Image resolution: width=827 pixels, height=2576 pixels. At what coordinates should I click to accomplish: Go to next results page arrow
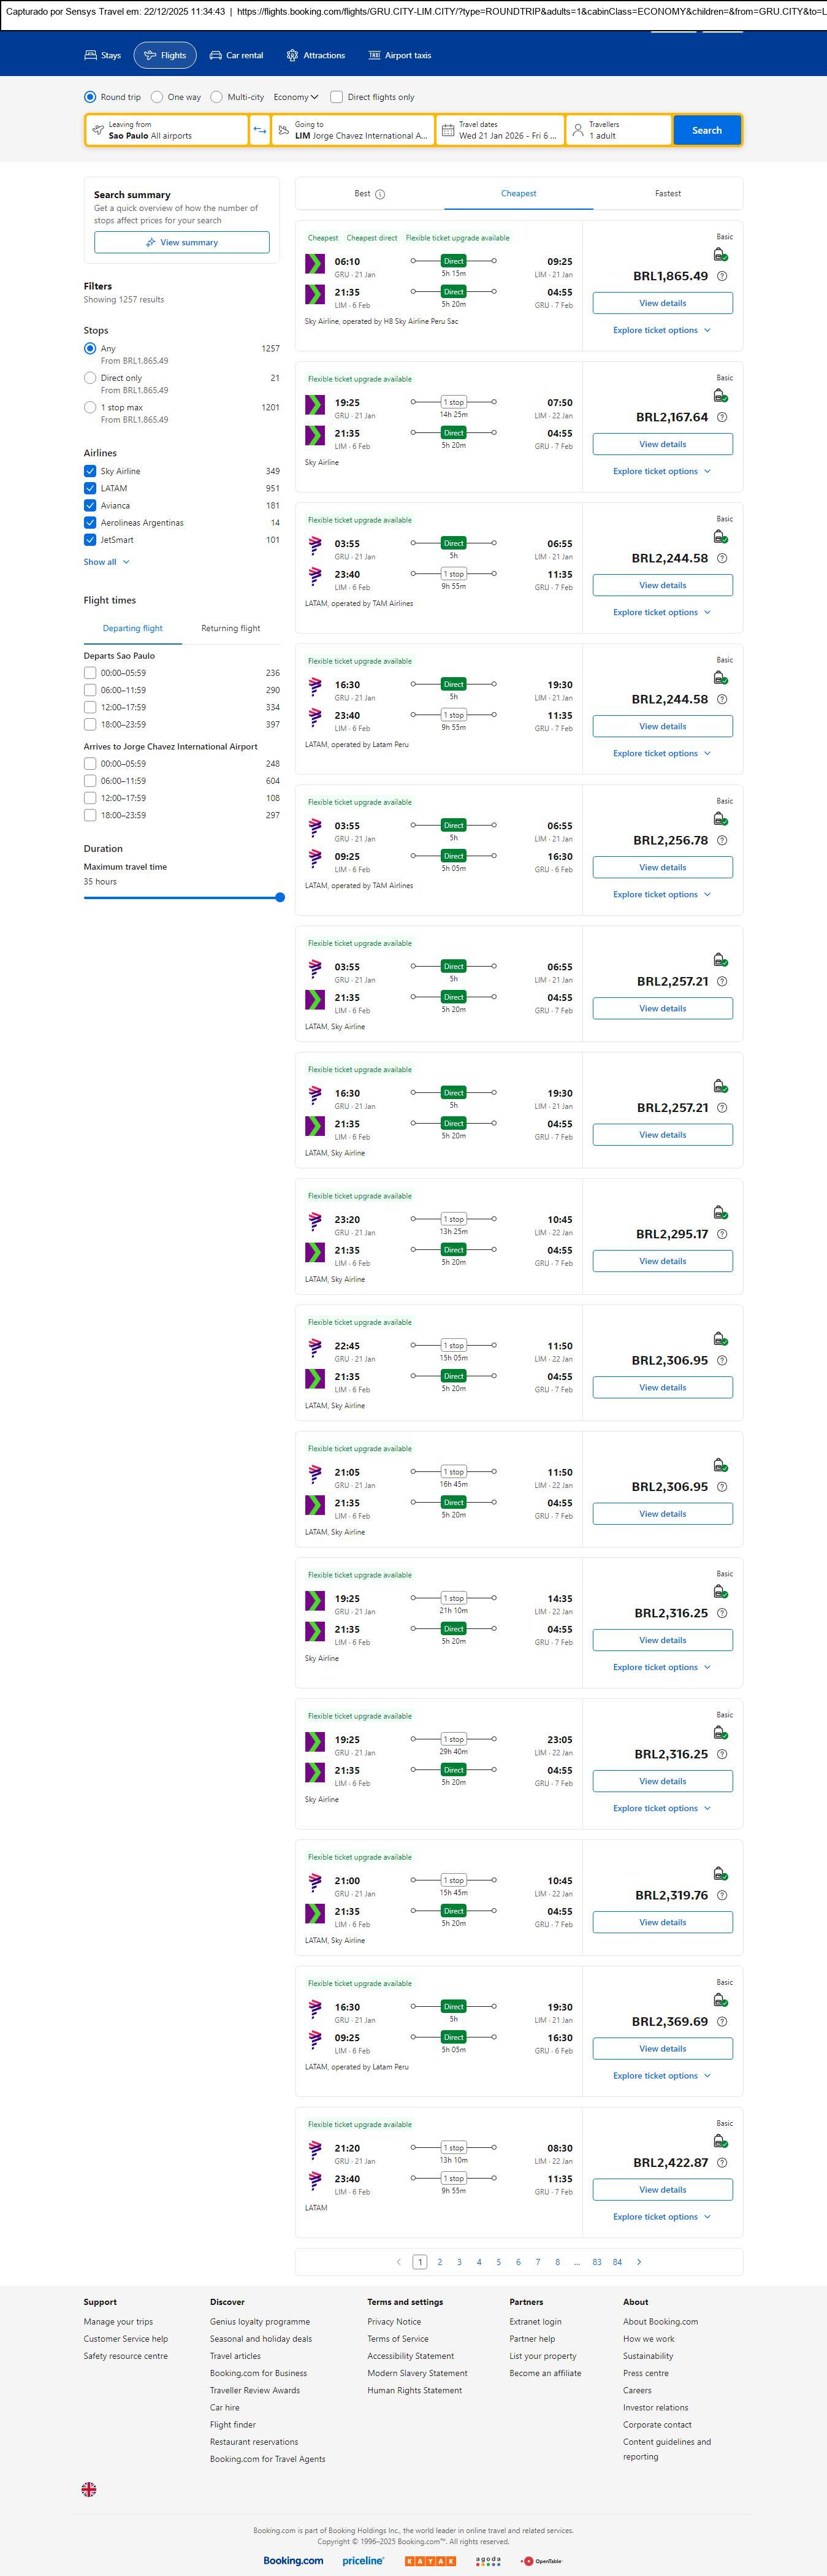point(639,2262)
